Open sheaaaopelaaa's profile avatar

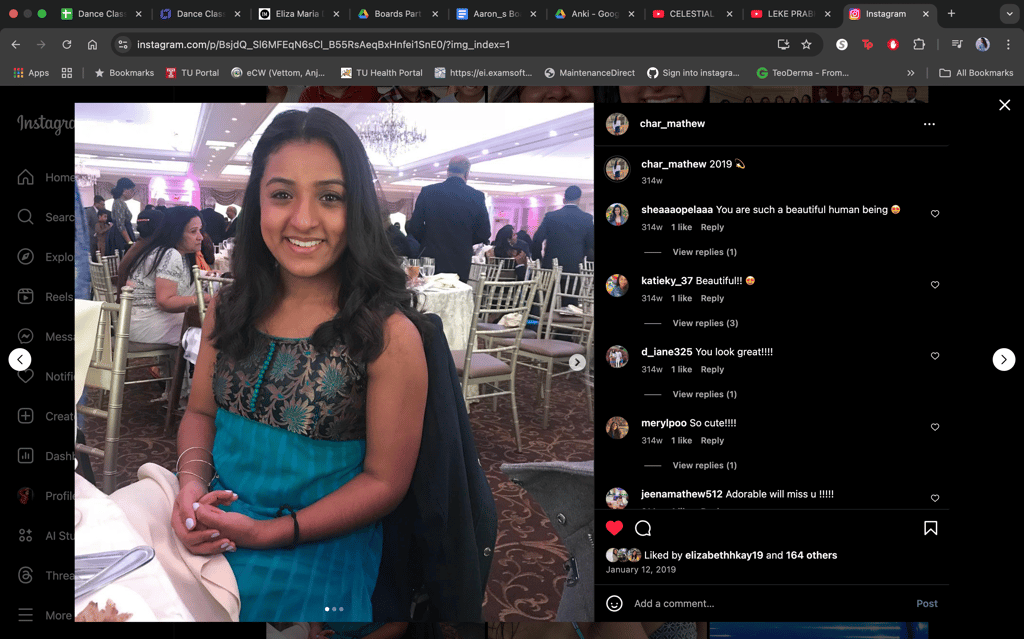pos(617,214)
